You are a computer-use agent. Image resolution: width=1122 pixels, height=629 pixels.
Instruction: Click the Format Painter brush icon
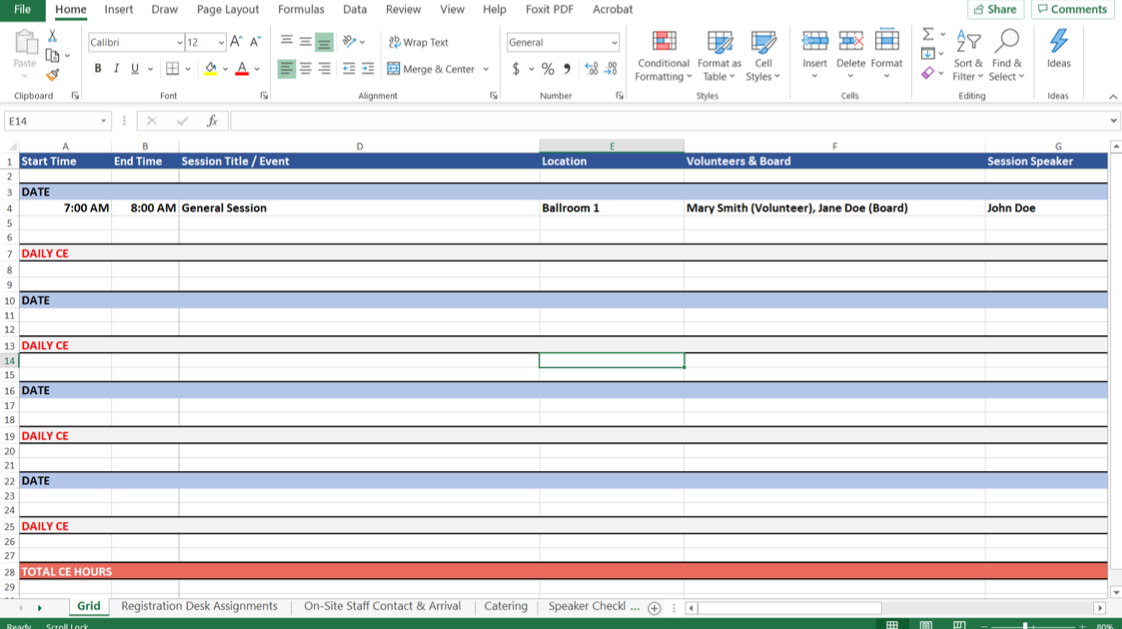pyautogui.click(x=53, y=75)
